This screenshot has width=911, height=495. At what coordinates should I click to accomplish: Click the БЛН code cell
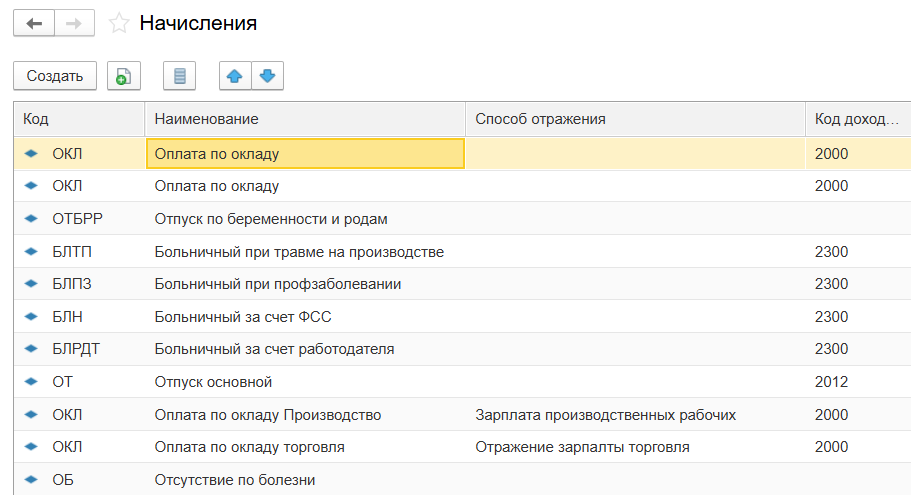pyautogui.click(x=67, y=317)
